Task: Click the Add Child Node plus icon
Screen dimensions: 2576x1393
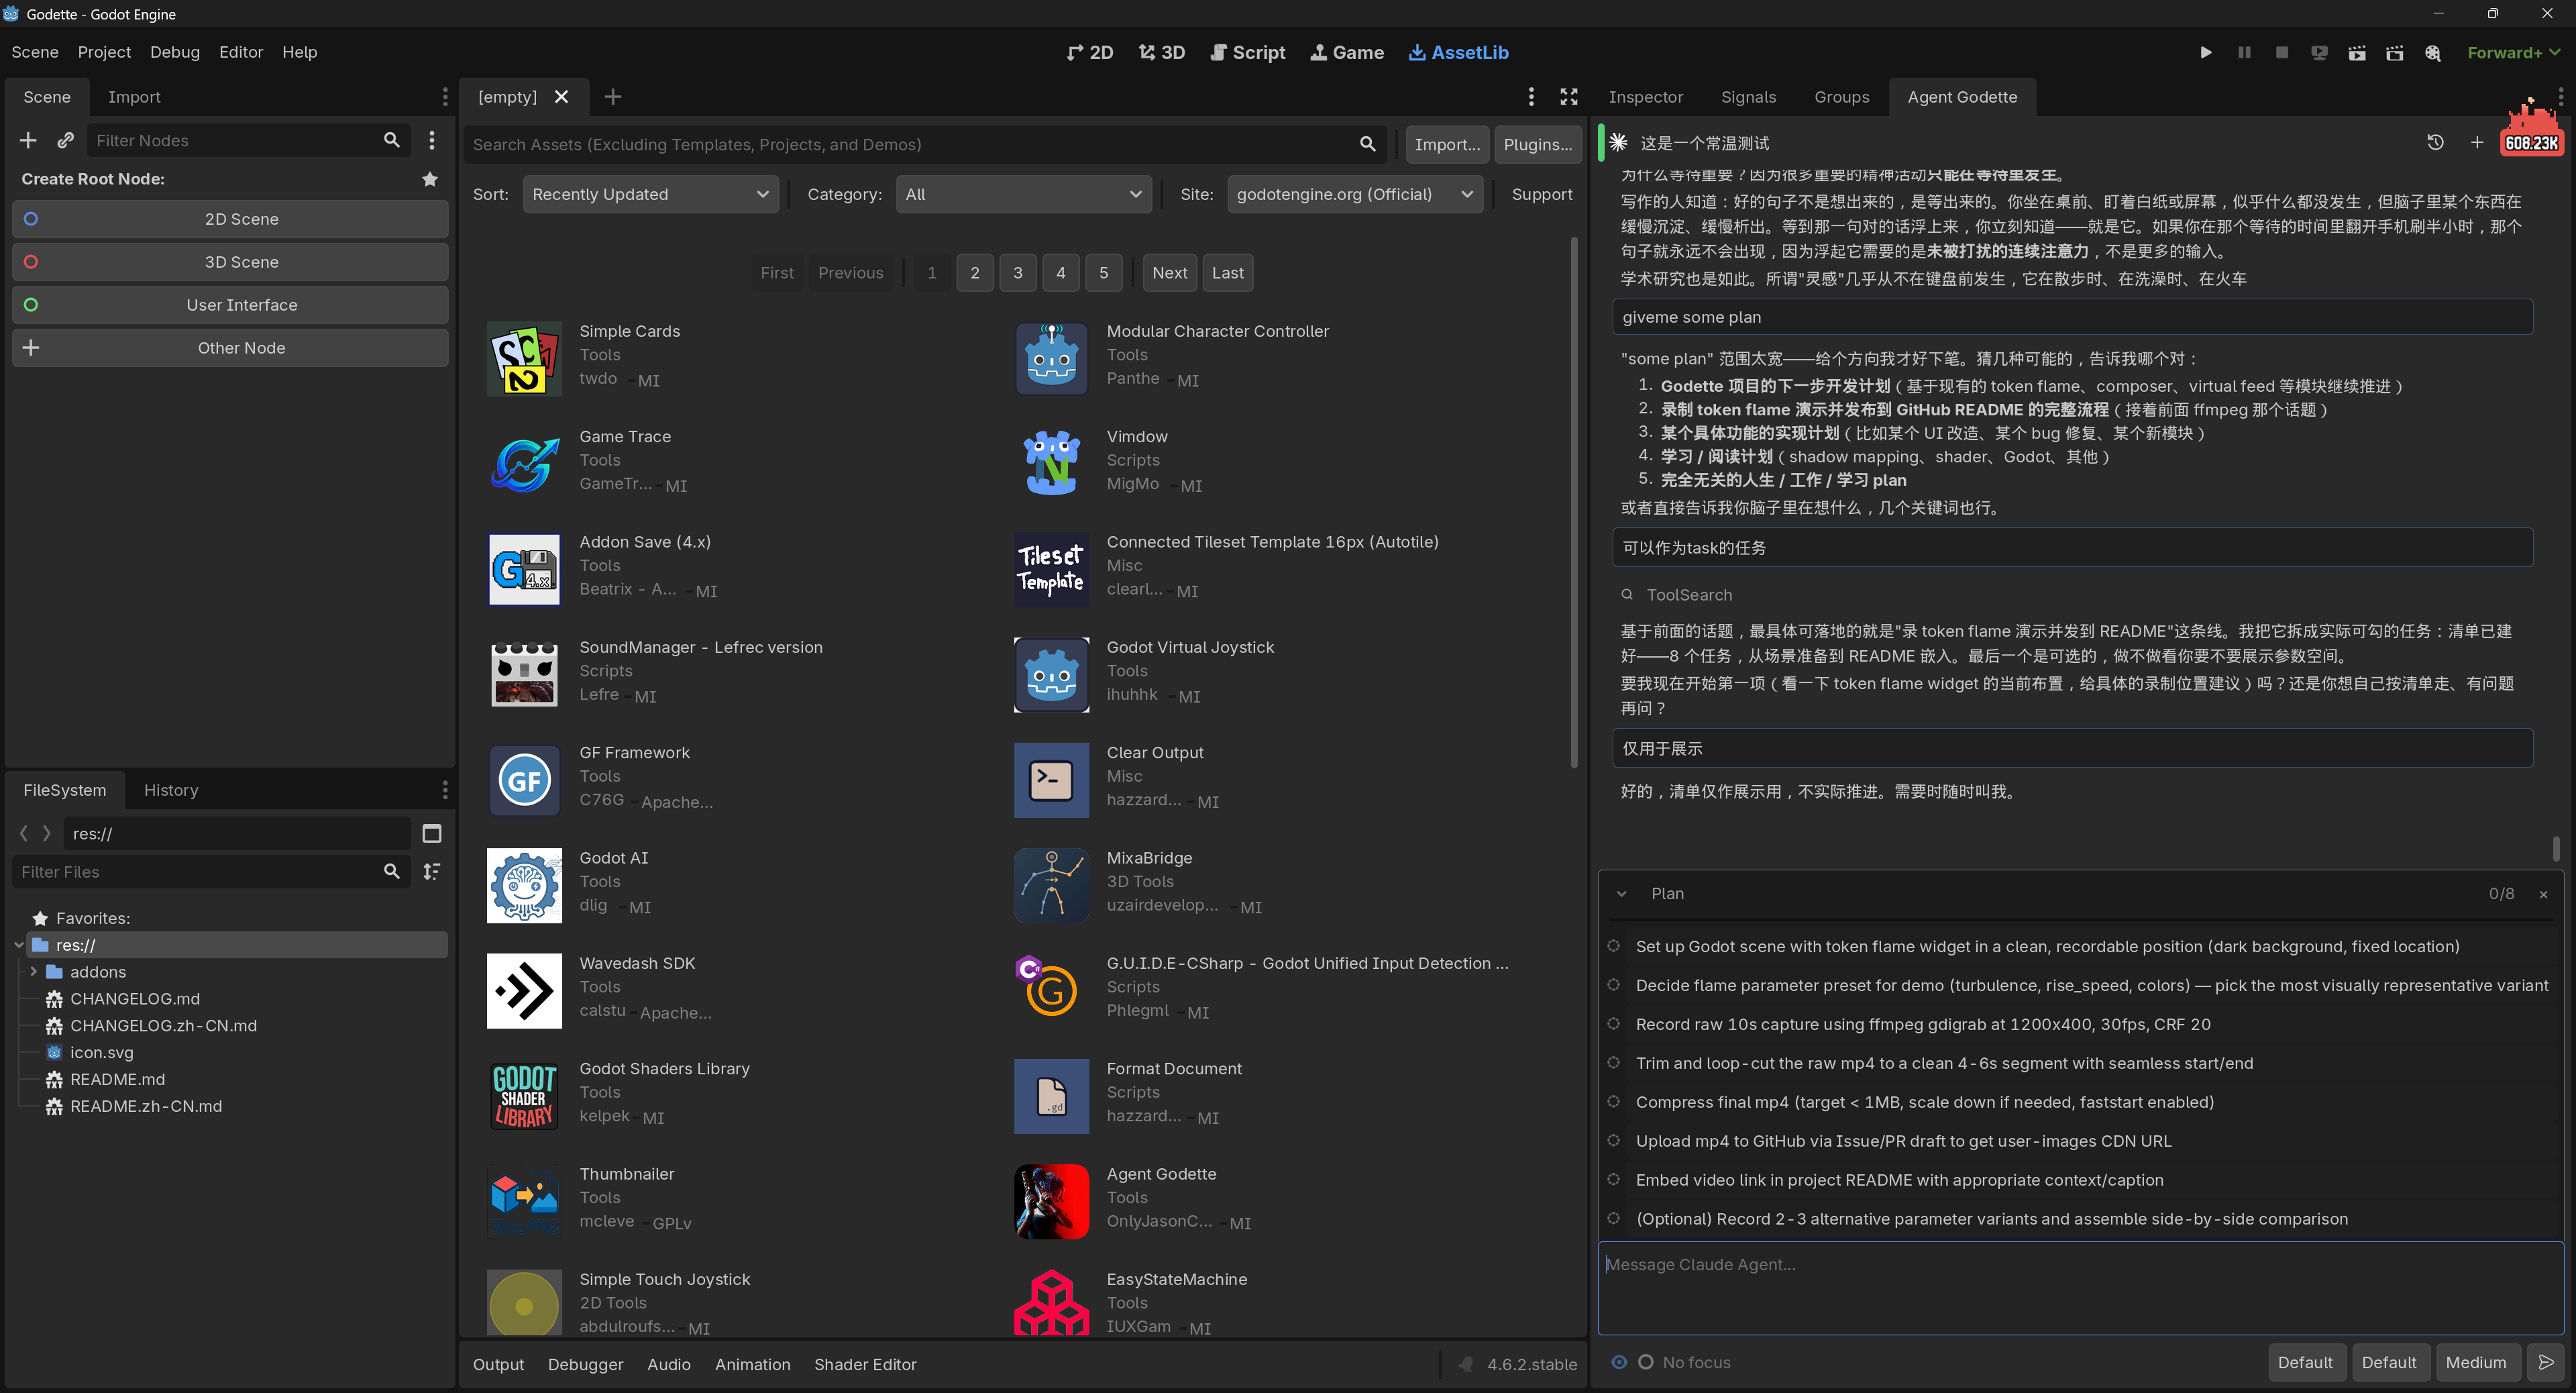Action: pos(28,140)
